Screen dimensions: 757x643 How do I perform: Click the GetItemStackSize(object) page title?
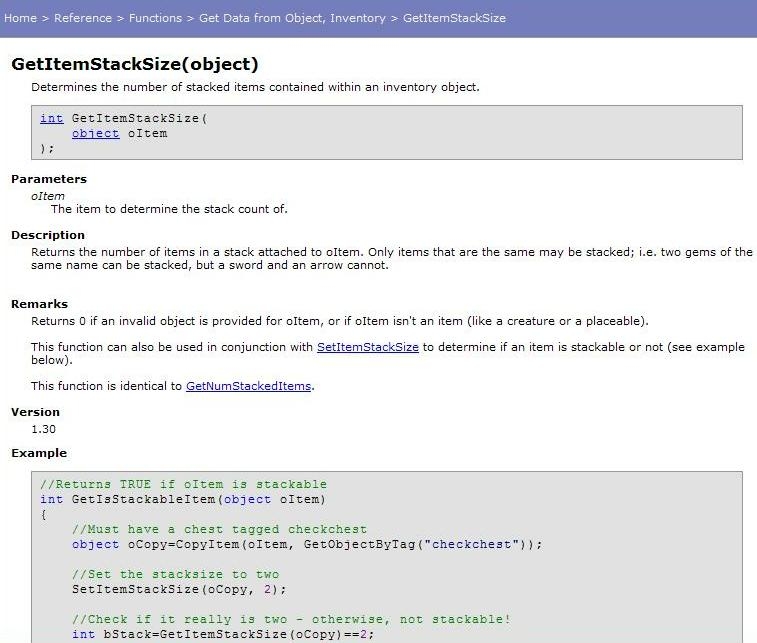[135, 64]
